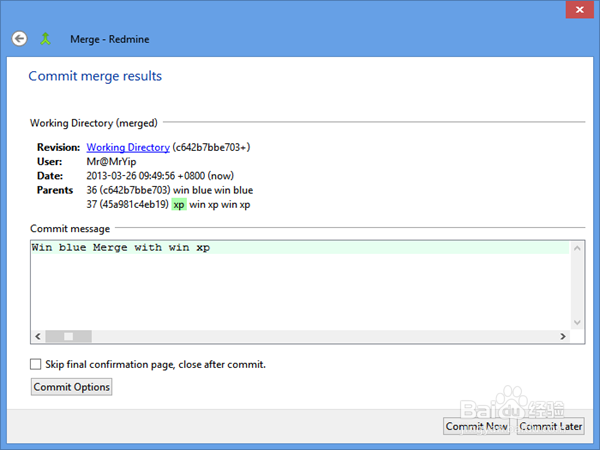Viewport: 600px width, 450px height.
Task: Select the green xp branch tag
Action: pyautogui.click(x=179, y=205)
